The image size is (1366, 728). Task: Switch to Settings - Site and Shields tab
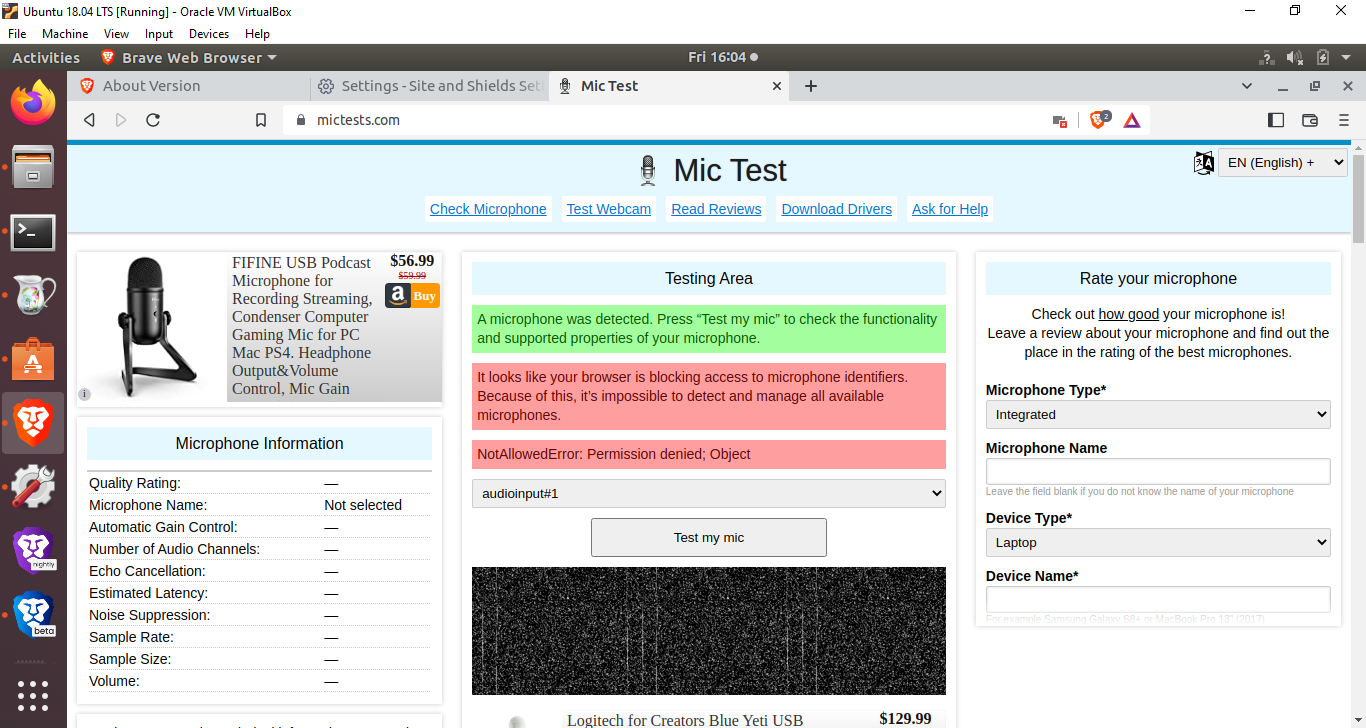tap(430, 86)
